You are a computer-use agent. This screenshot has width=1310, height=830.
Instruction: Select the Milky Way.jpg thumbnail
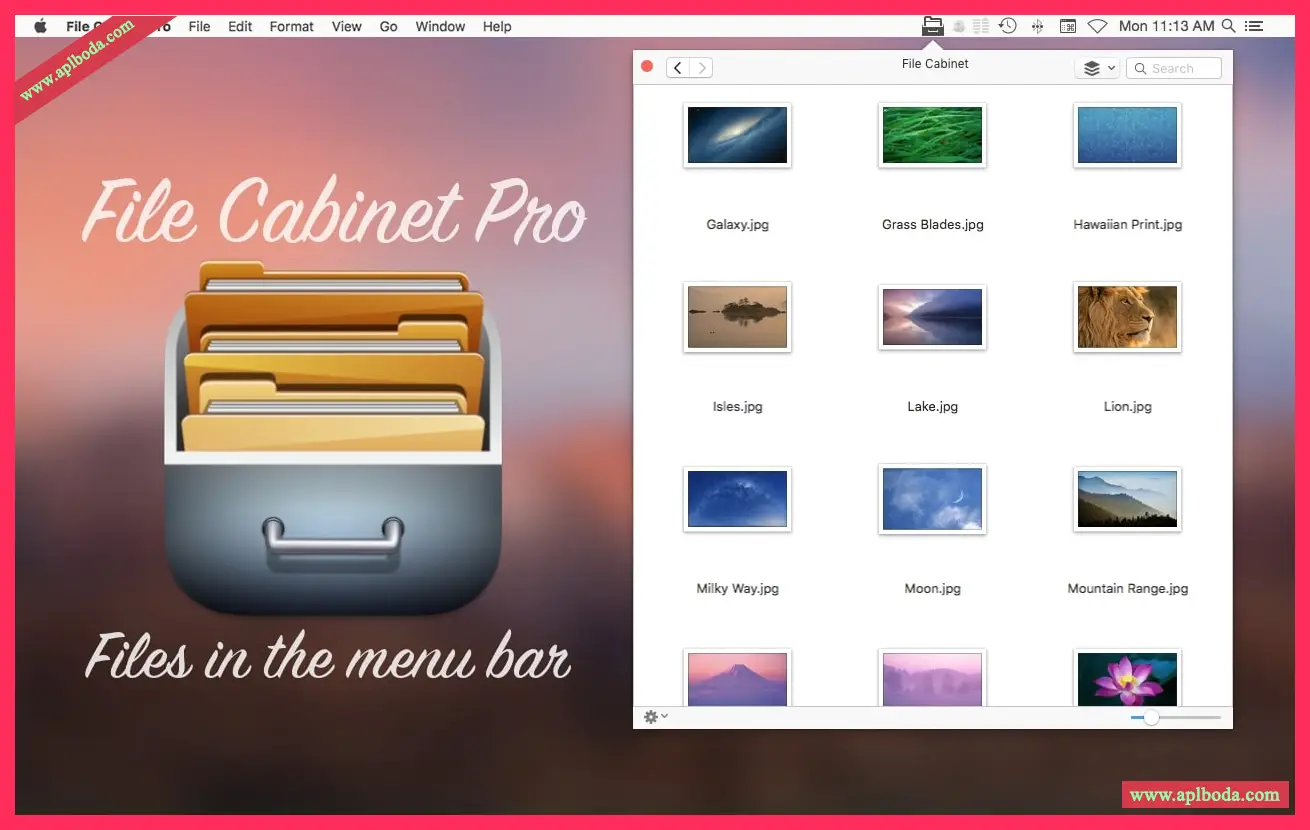point(738,499)
